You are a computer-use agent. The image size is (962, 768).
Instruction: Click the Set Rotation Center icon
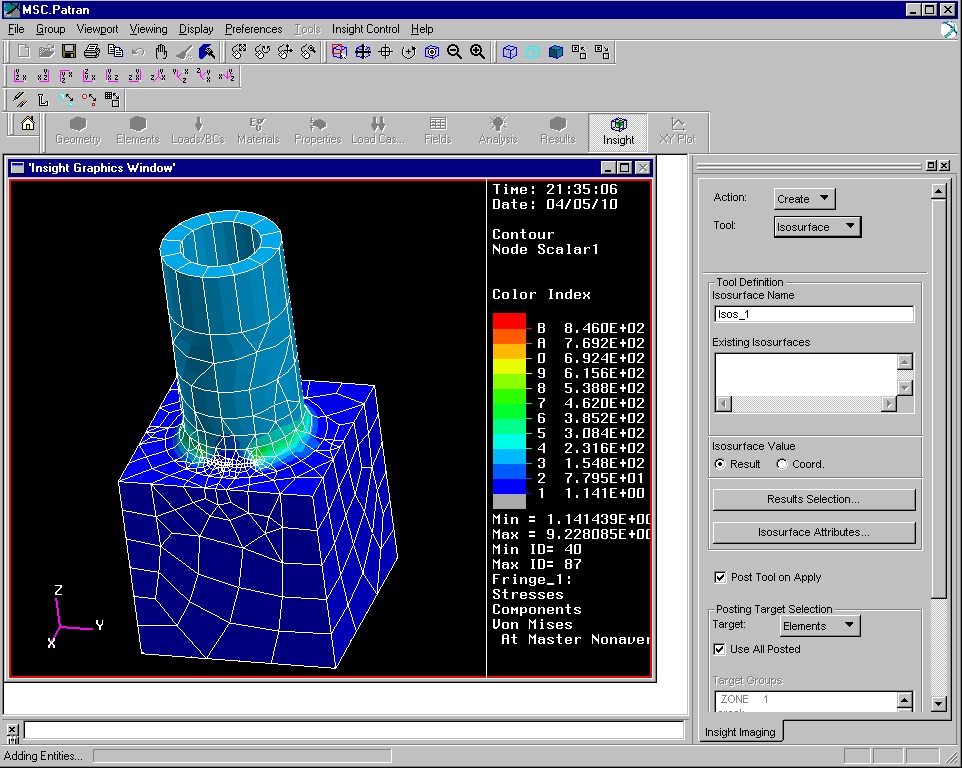(x=409, y=52)
